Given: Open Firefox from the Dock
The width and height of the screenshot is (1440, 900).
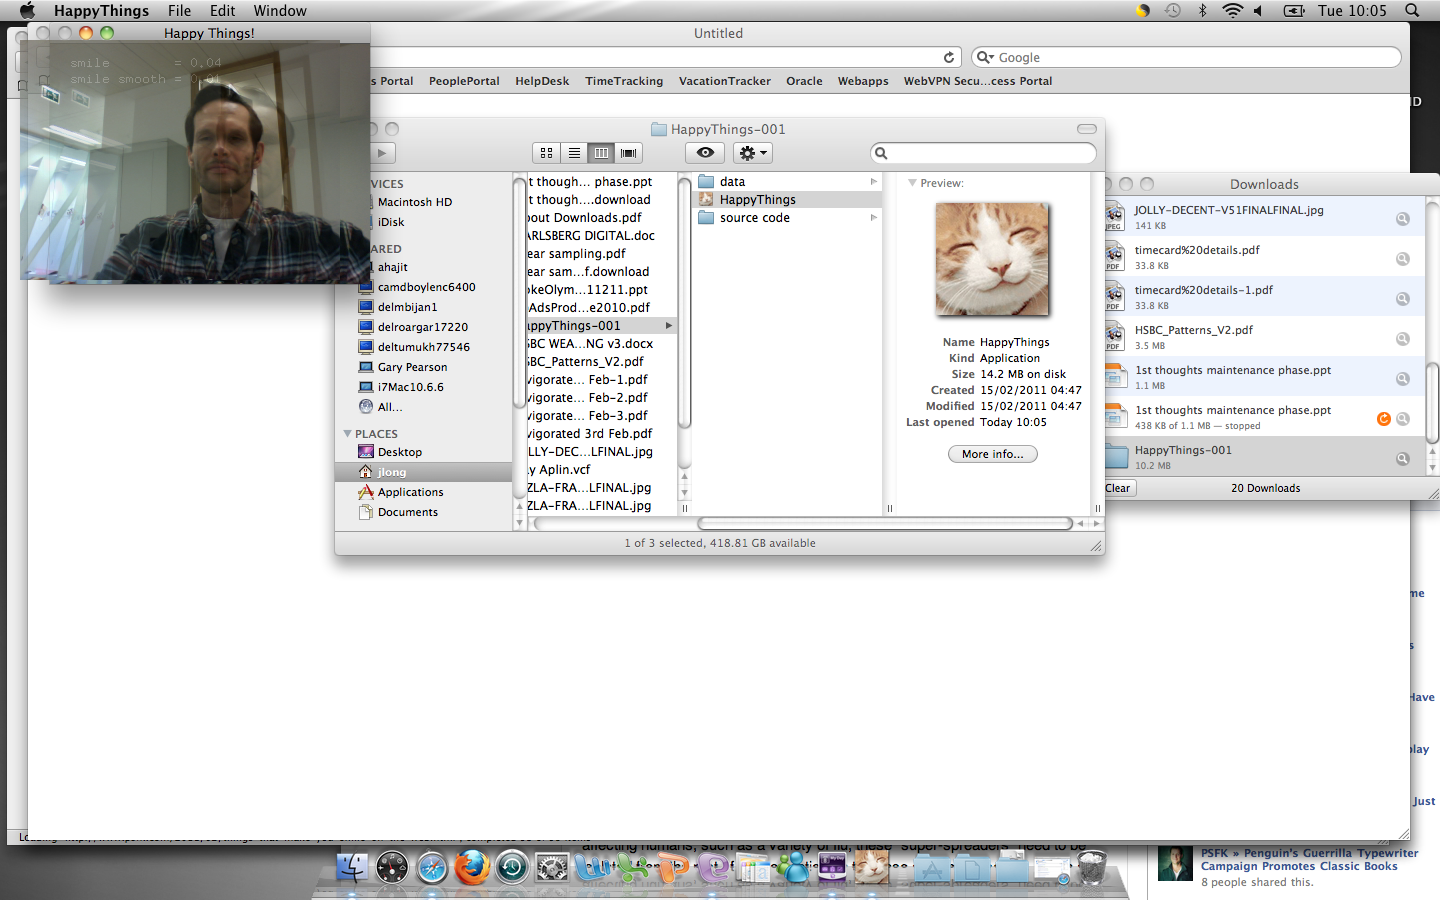Looking at the screenshot, I should coord(471,867).
